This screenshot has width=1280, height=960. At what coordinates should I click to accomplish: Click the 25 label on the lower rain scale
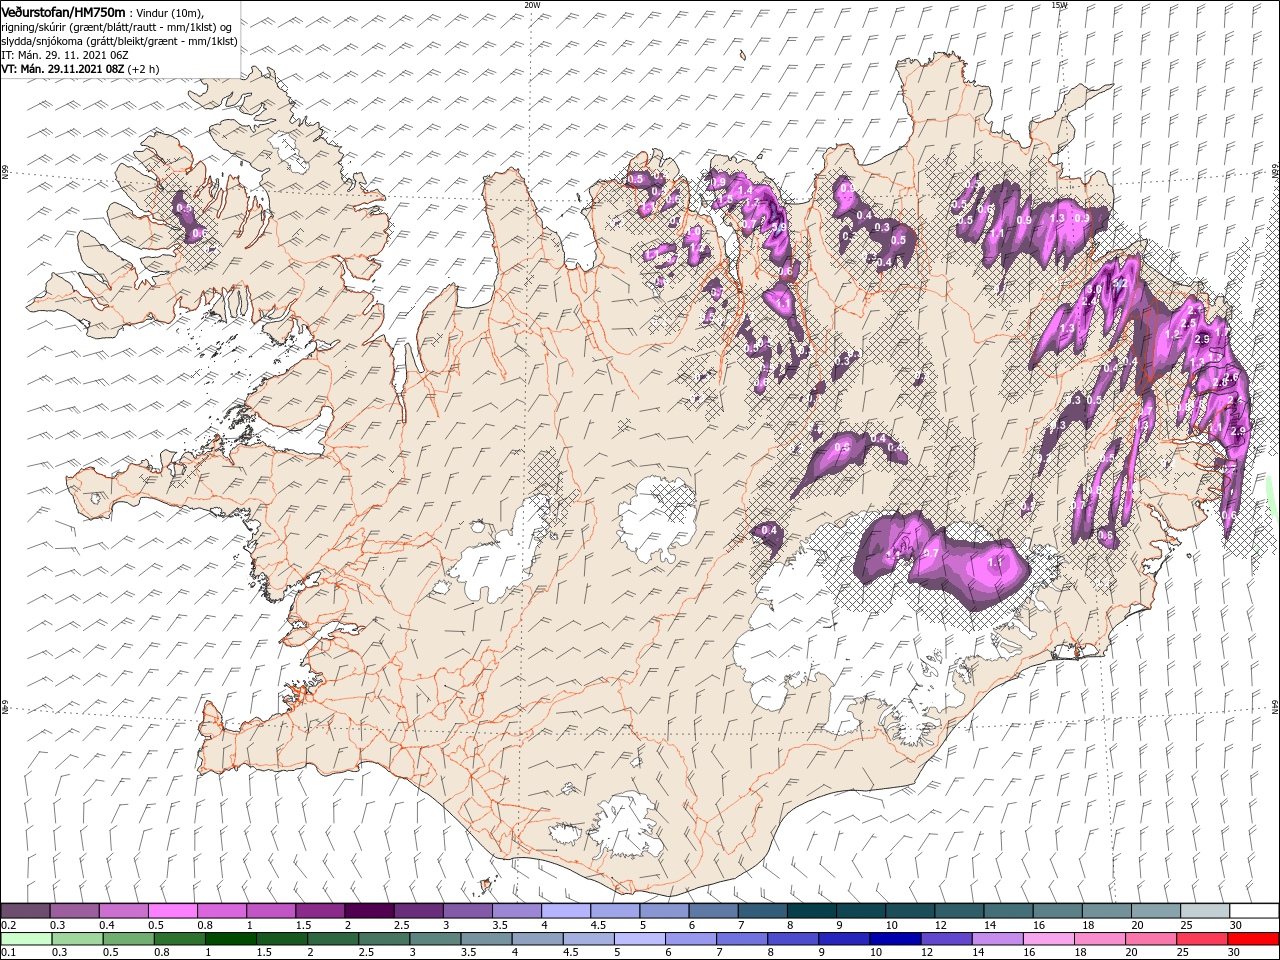(1184, 952)
